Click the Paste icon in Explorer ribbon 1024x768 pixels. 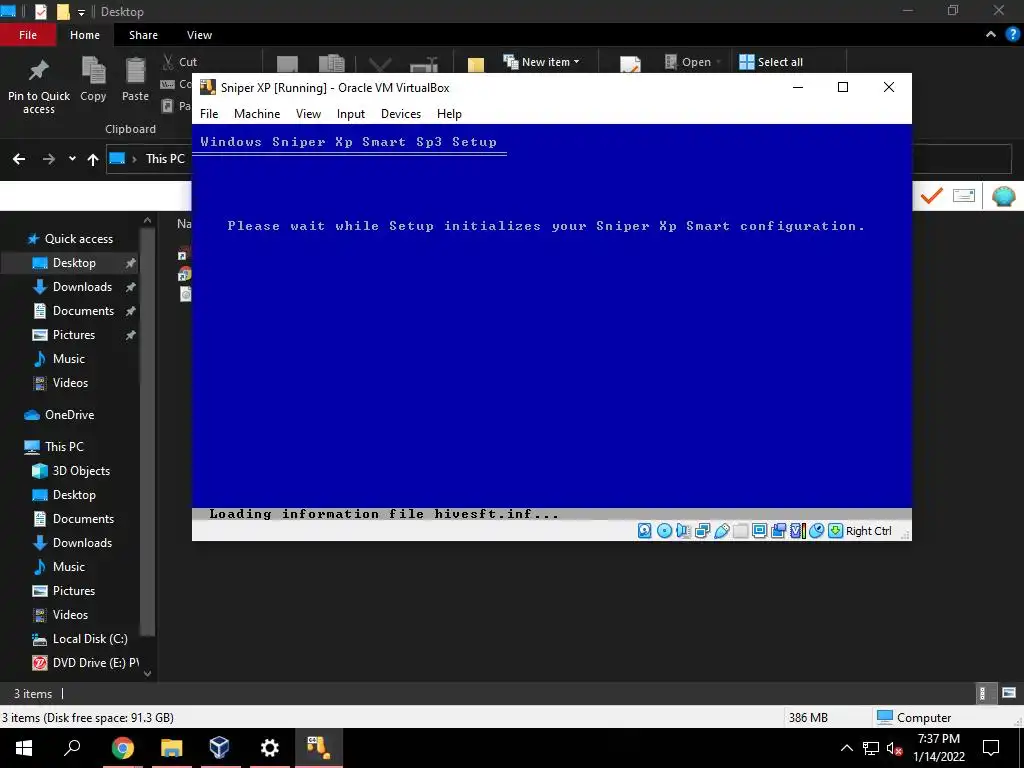pyautogui.click(x=135, y=79)
